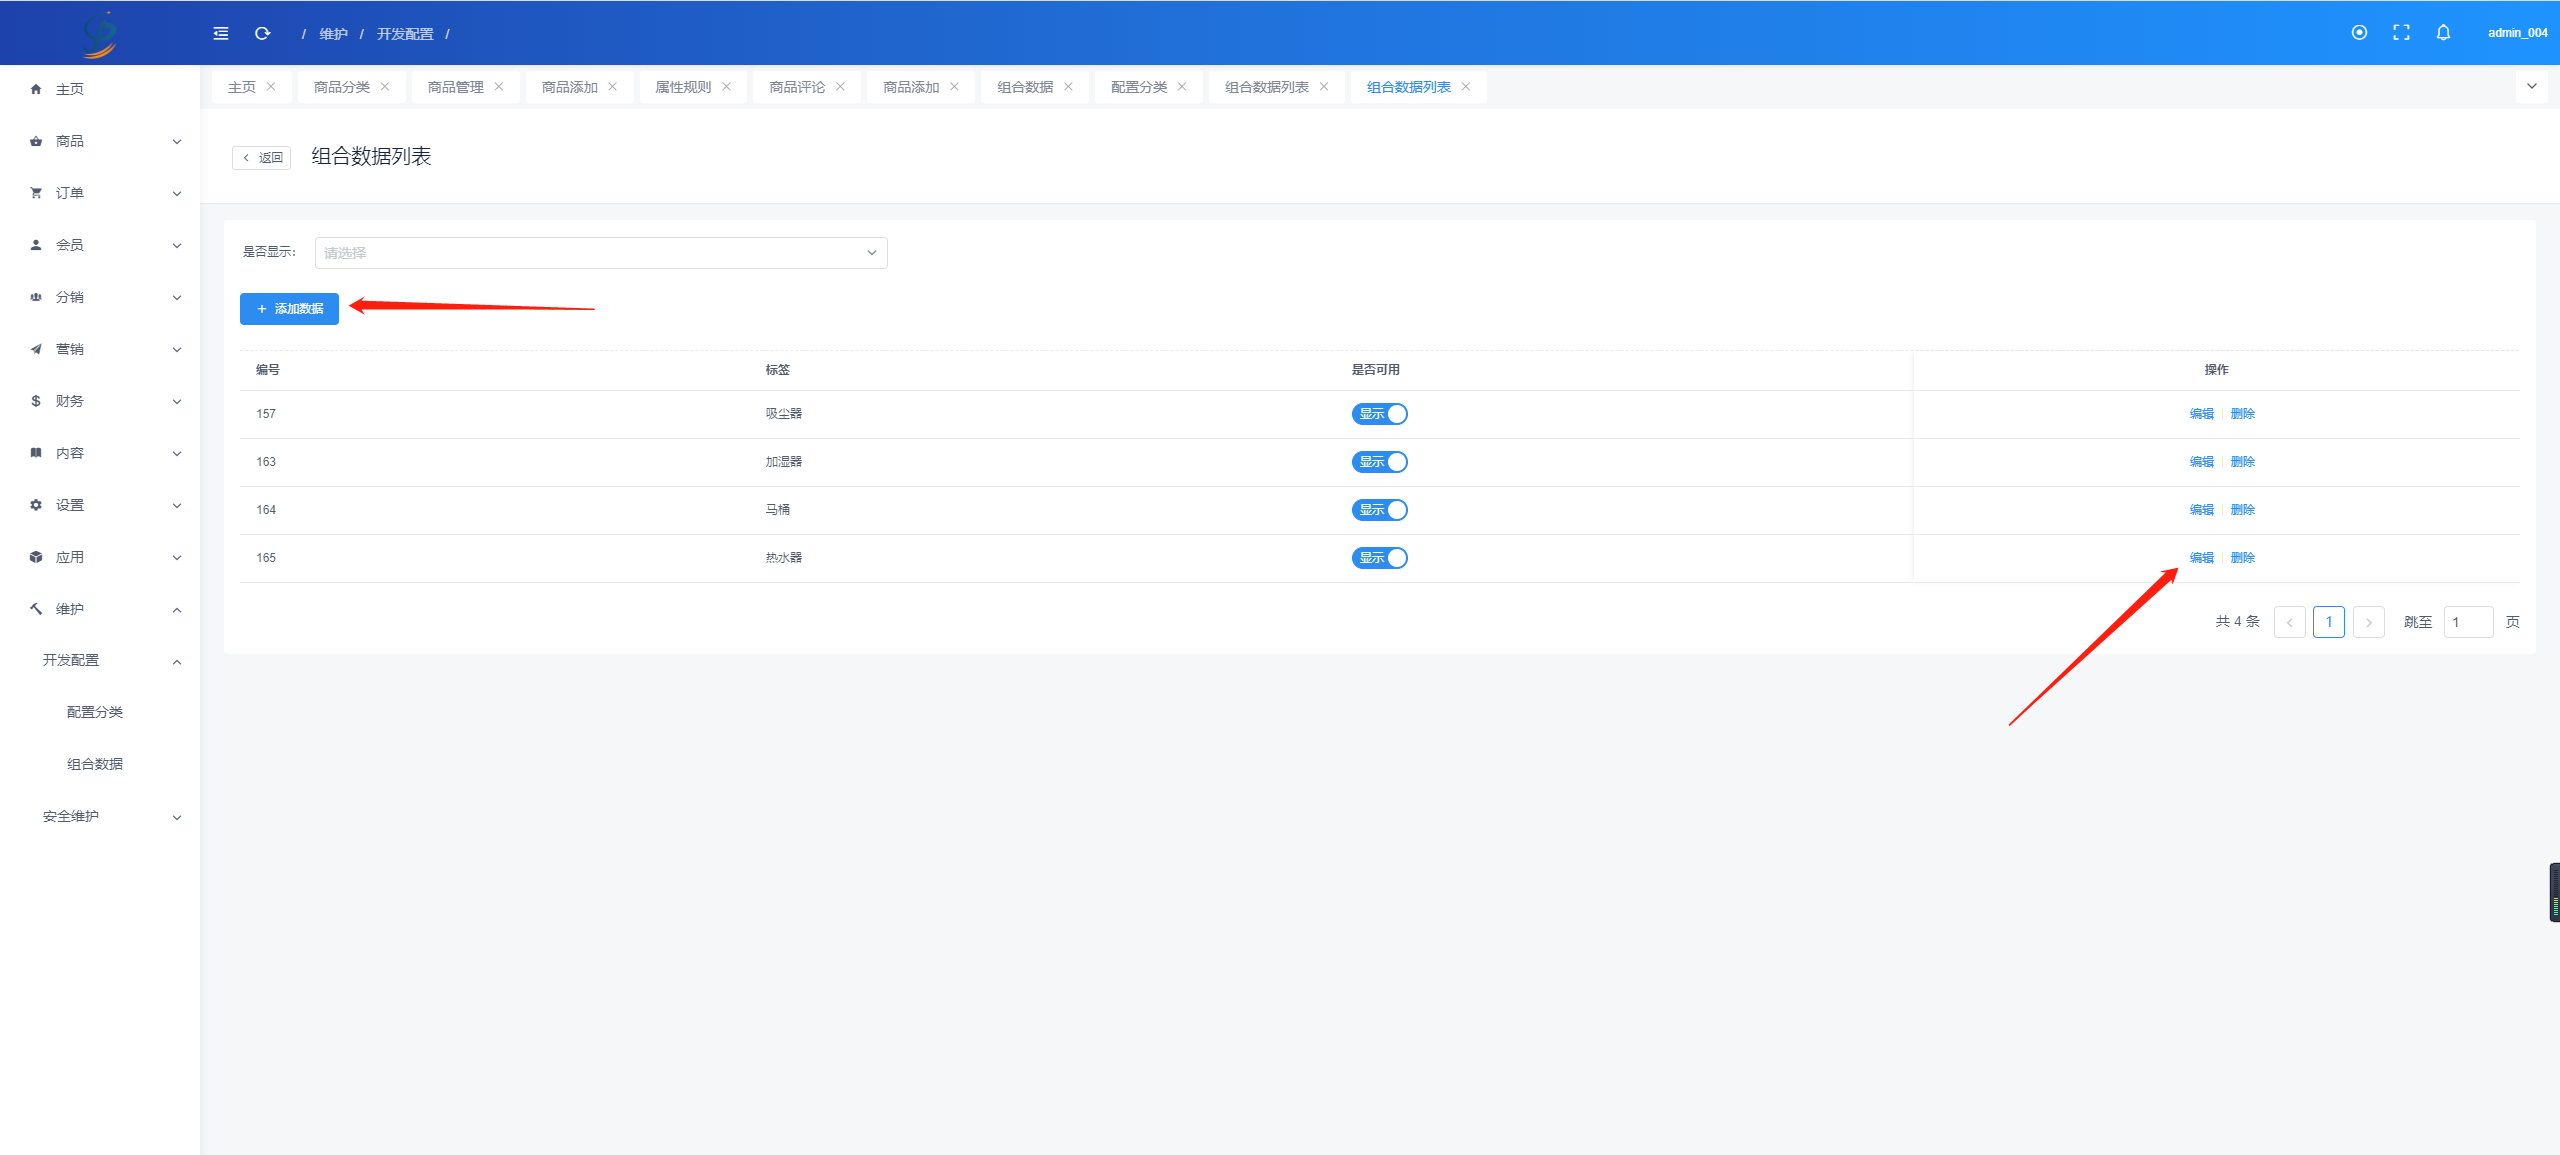
Task: Click the 跳至 page number input
Action: (2468, 622)
